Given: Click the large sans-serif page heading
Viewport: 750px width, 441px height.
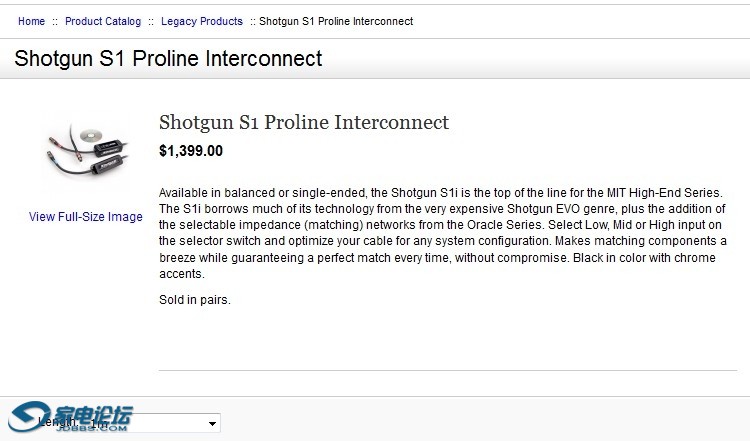Looking at the screenshot, I should pos(168,58).
